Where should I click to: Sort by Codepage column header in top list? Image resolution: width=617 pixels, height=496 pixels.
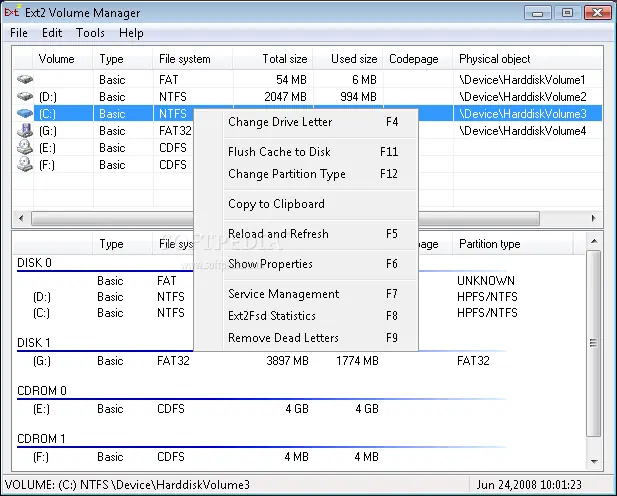click(x=418, y=59)
